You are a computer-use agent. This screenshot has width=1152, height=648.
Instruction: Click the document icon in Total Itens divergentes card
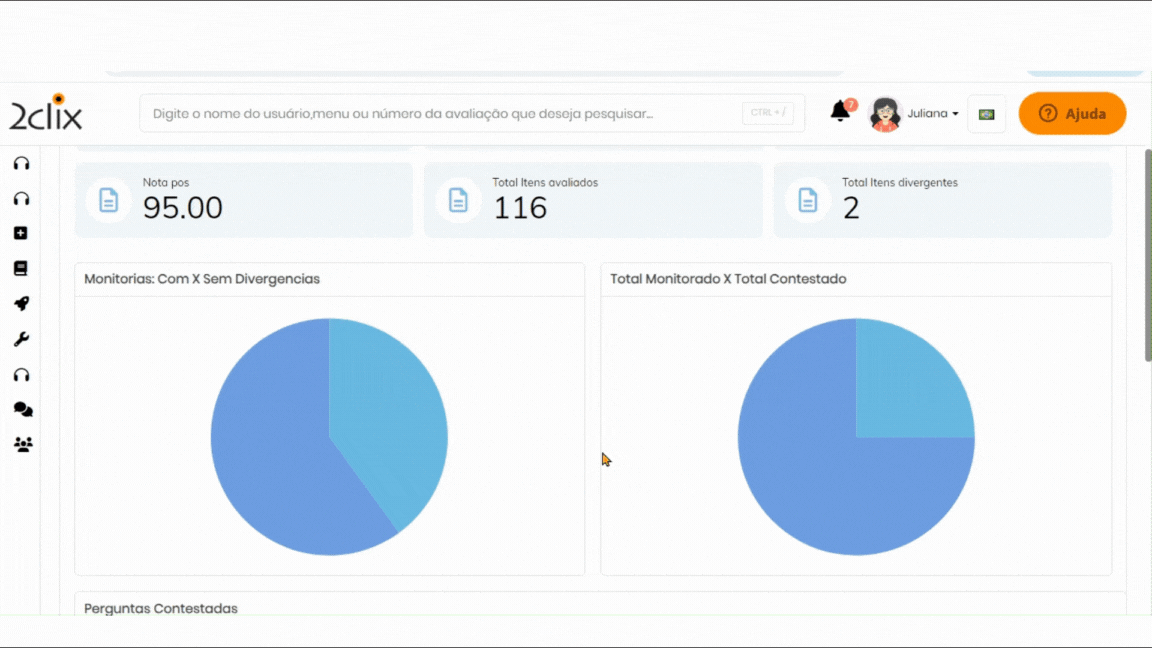pyautogui.click(x=807, y=200)
